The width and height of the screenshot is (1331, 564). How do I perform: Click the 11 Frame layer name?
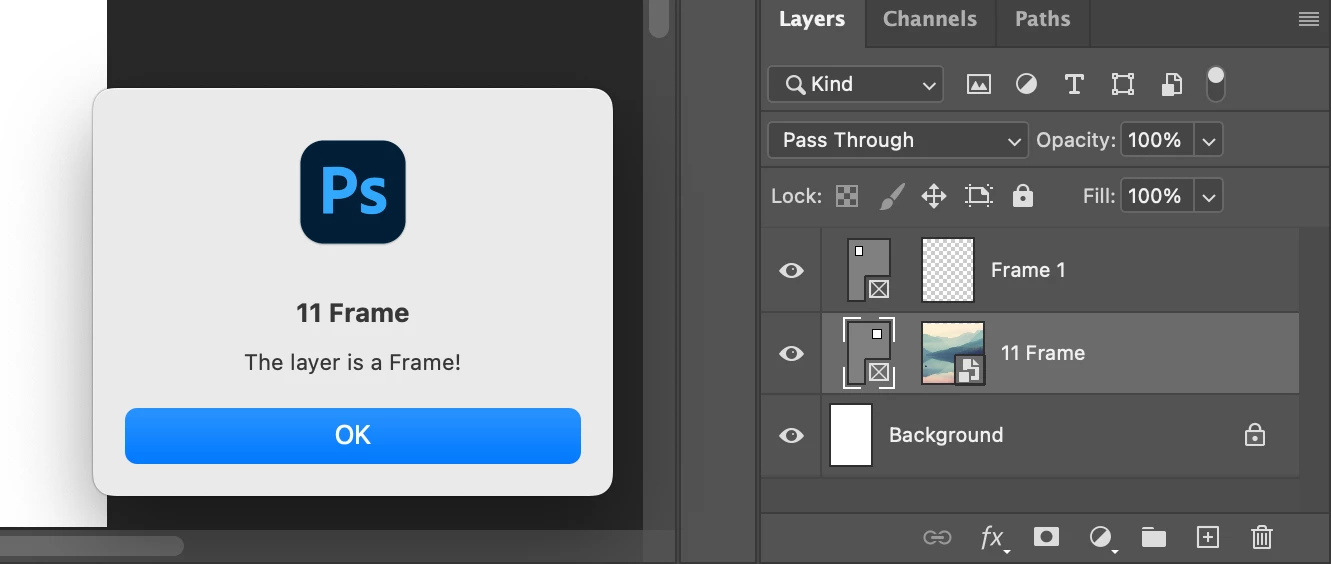pyautogui.click(x=1043, y=353)
